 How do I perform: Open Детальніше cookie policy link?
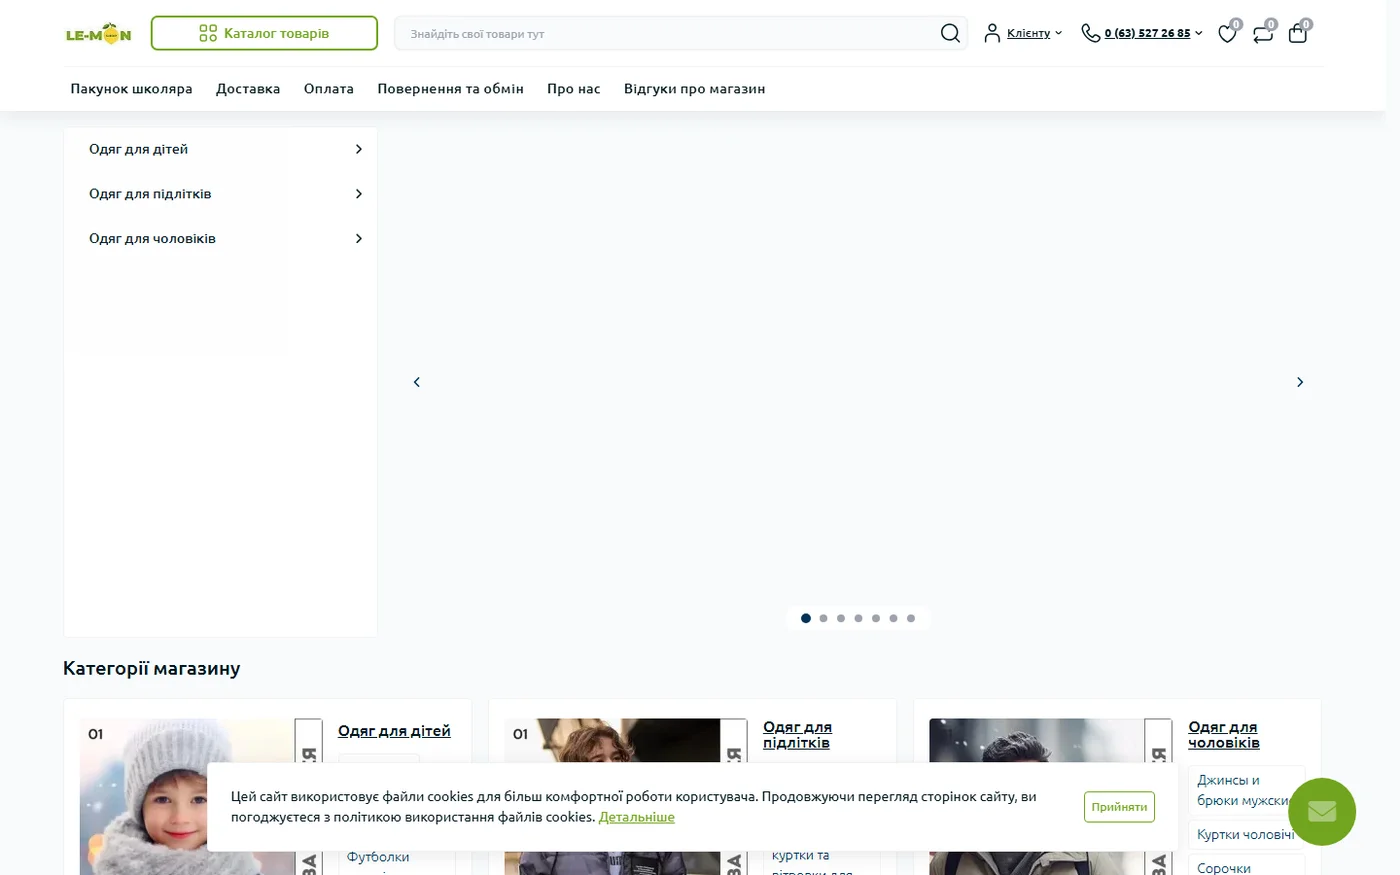click(637, 817)
